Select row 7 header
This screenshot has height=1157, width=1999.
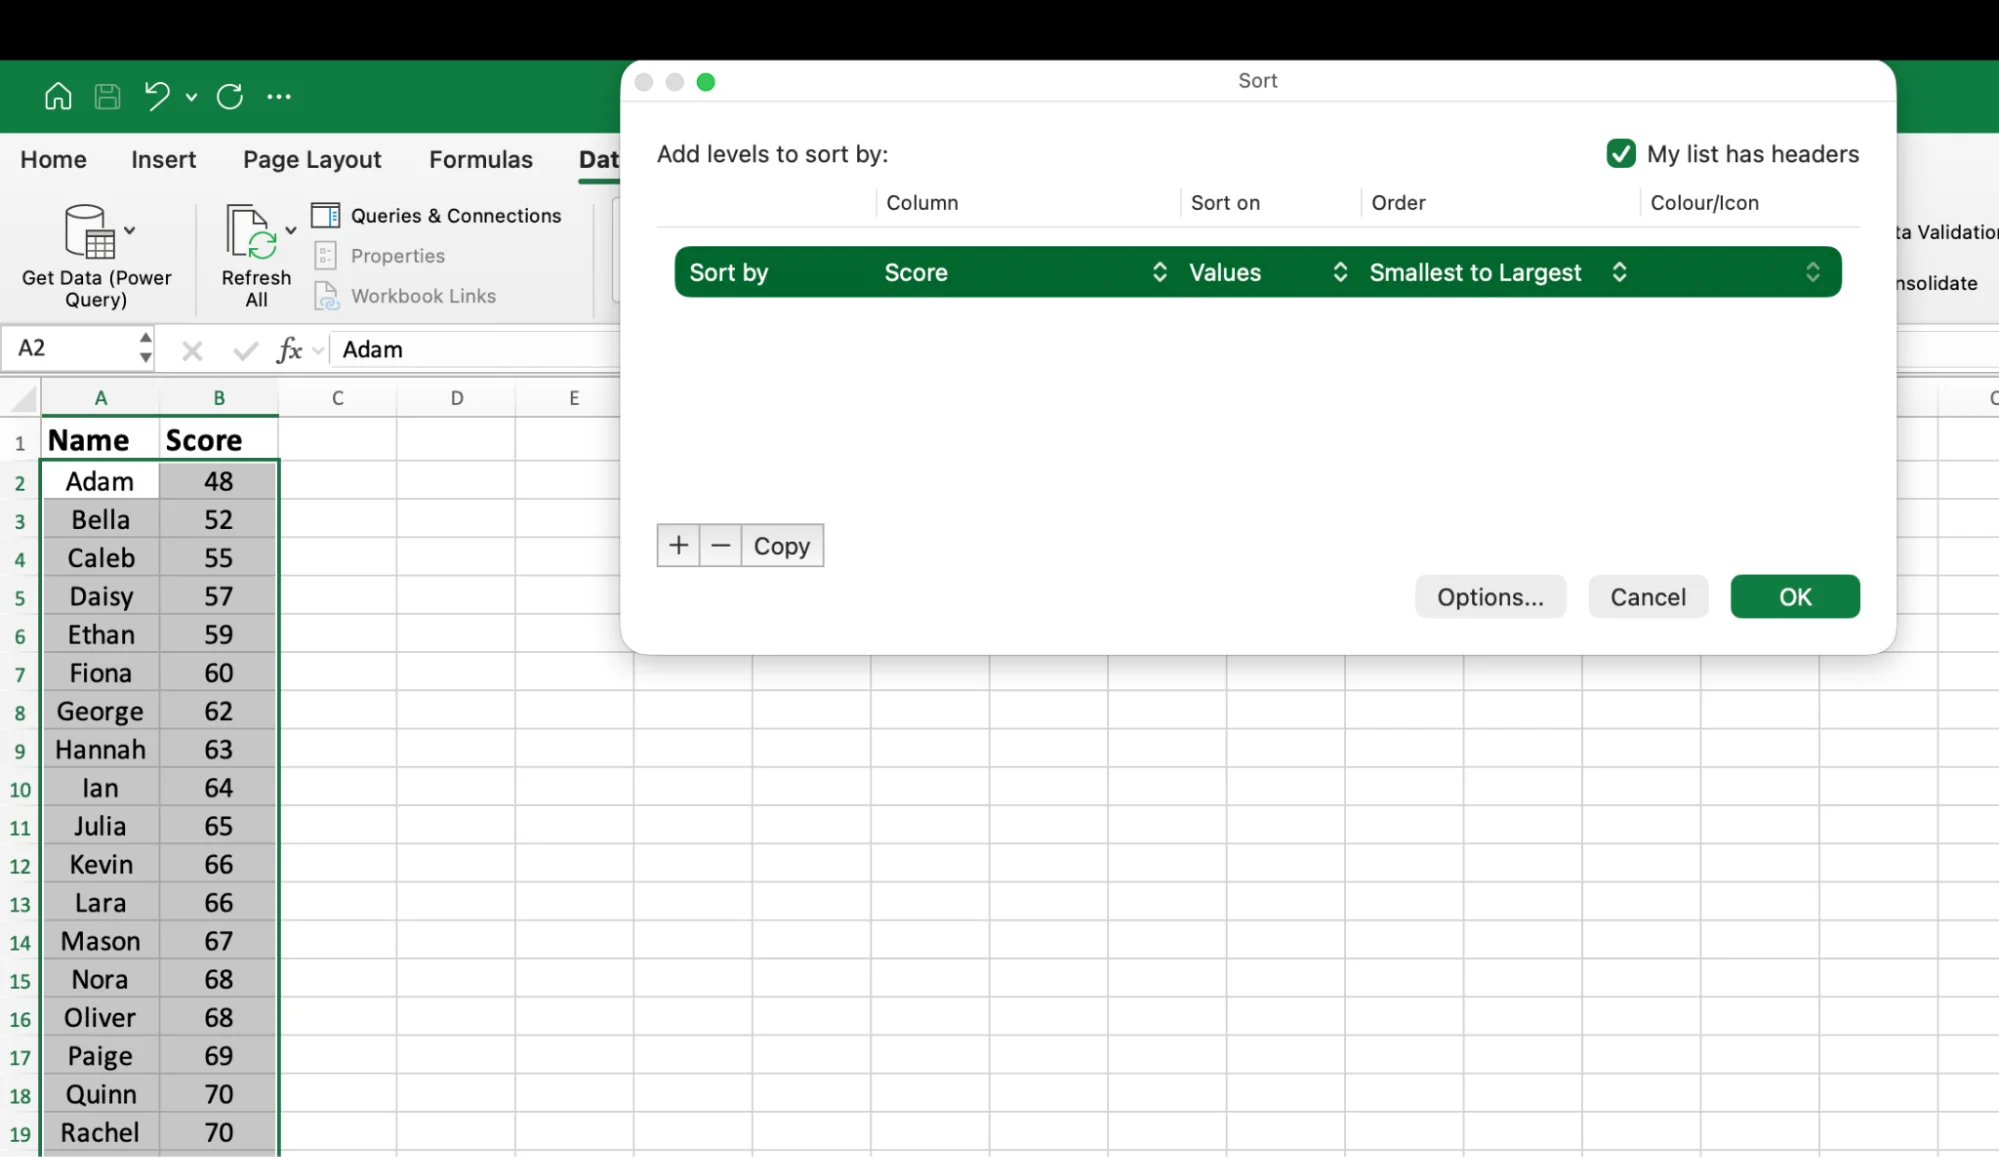20,674
